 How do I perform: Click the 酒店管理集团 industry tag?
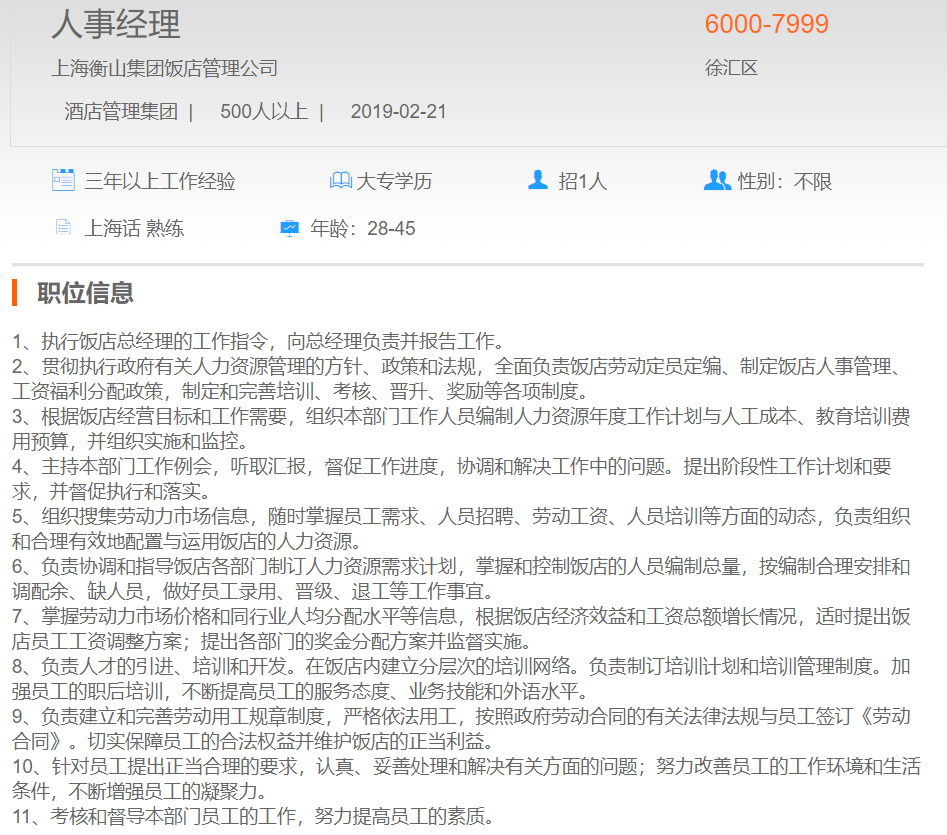coord(121,112)
